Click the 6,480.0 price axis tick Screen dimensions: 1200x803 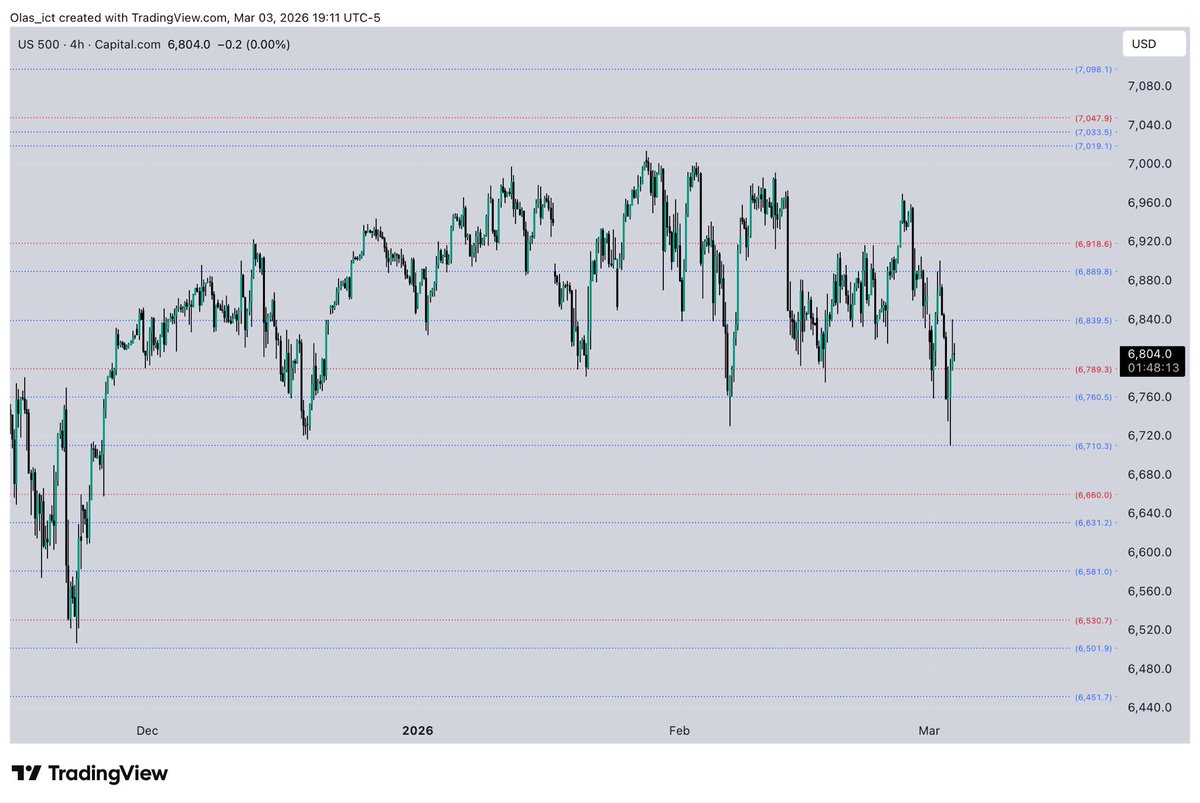point(1149,669)
